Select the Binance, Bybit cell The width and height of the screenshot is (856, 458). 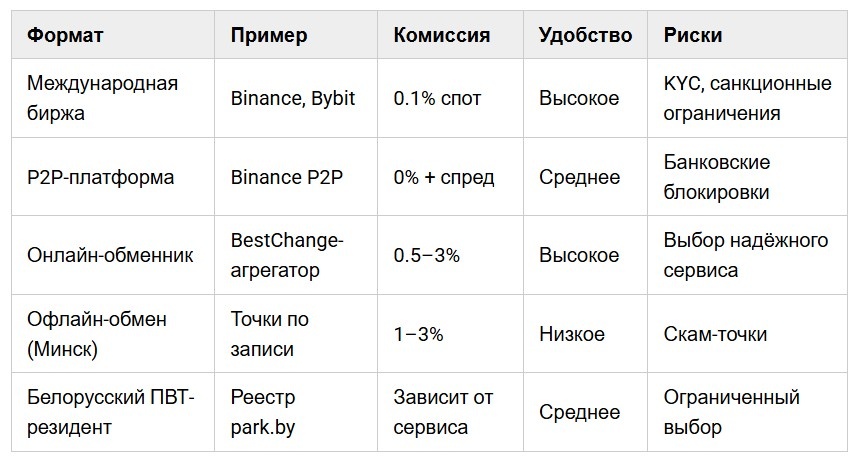click(295, 98)
